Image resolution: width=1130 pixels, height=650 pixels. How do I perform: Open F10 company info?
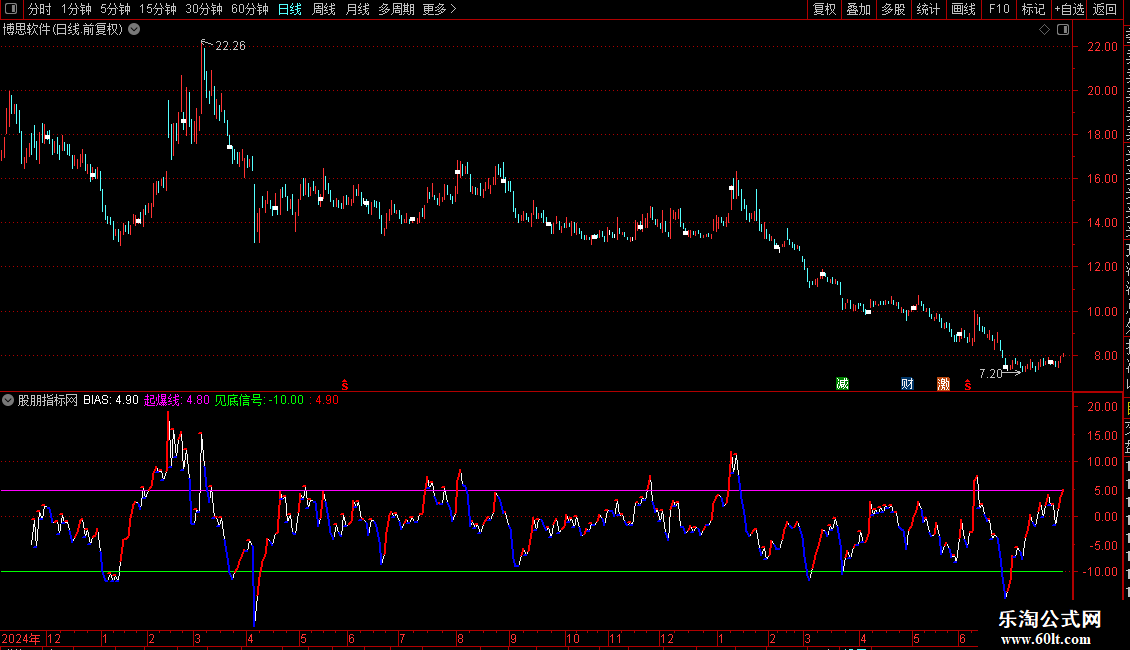pos(999,9)
